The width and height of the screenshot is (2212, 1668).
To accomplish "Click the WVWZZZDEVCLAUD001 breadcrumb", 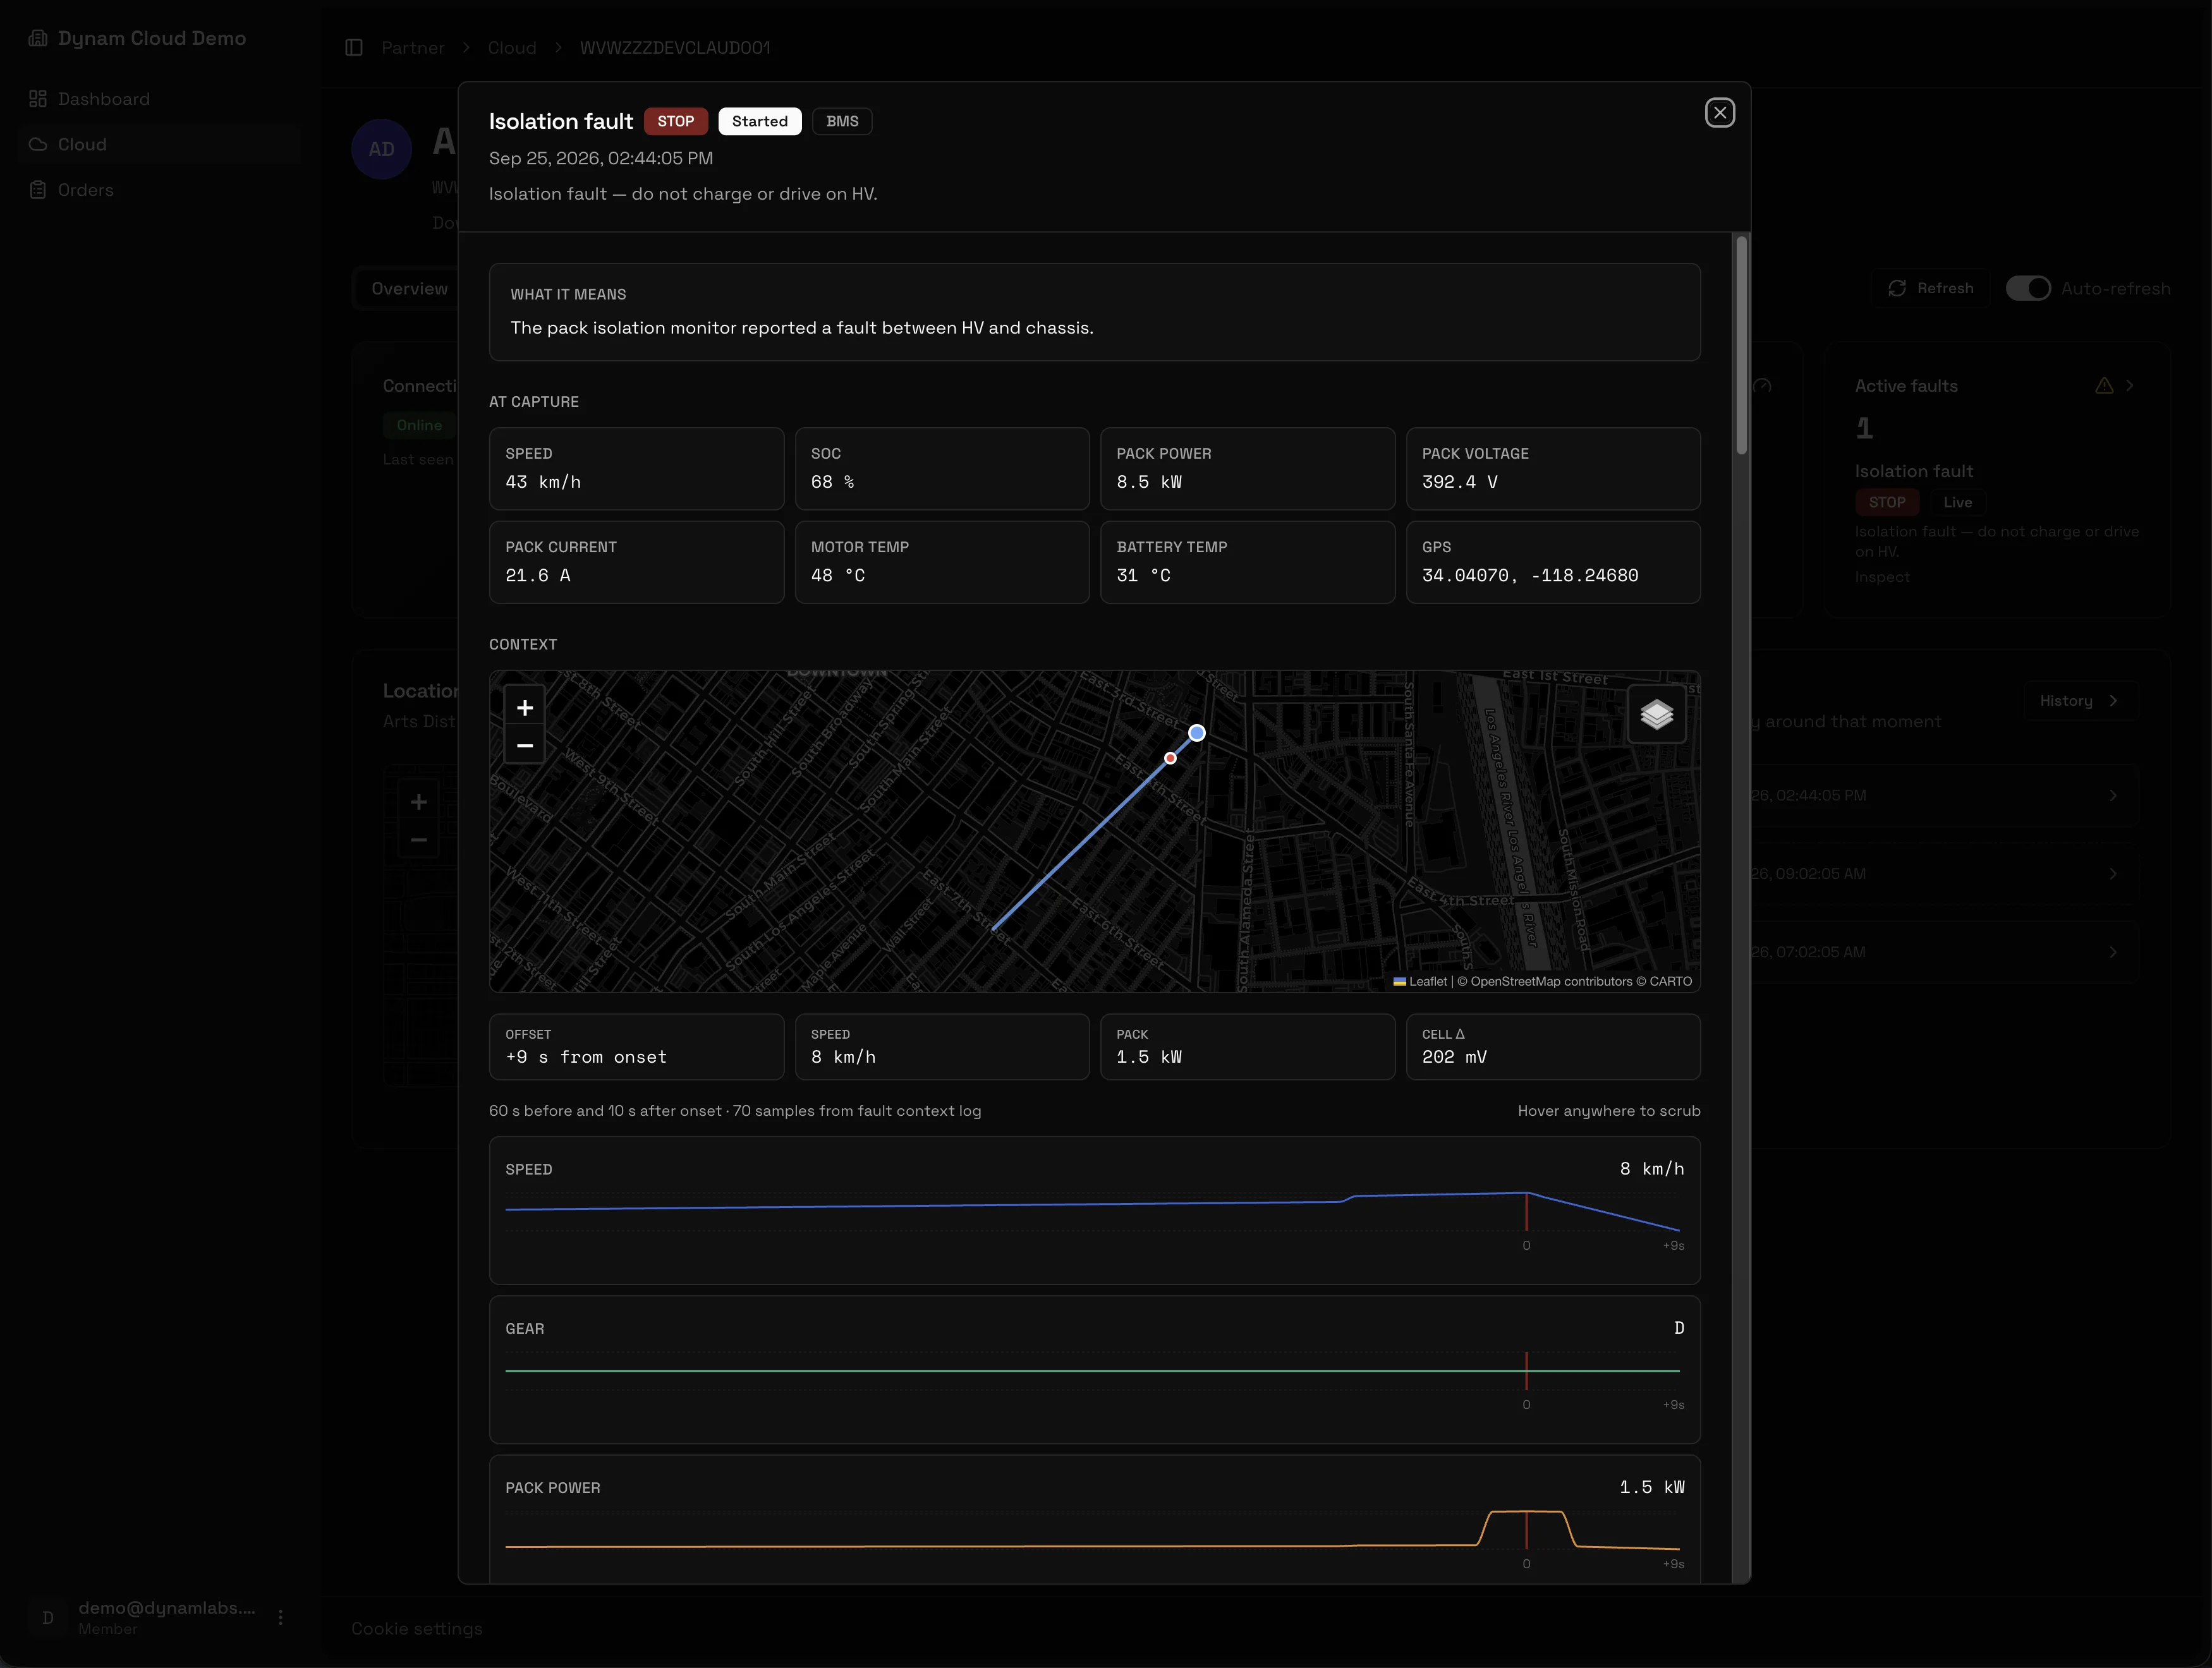I will coord(675,48).
